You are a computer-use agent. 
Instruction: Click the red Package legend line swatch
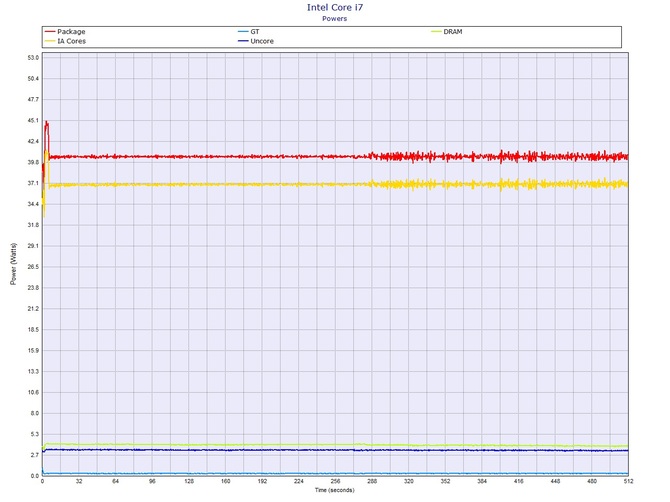pos(50,32)
